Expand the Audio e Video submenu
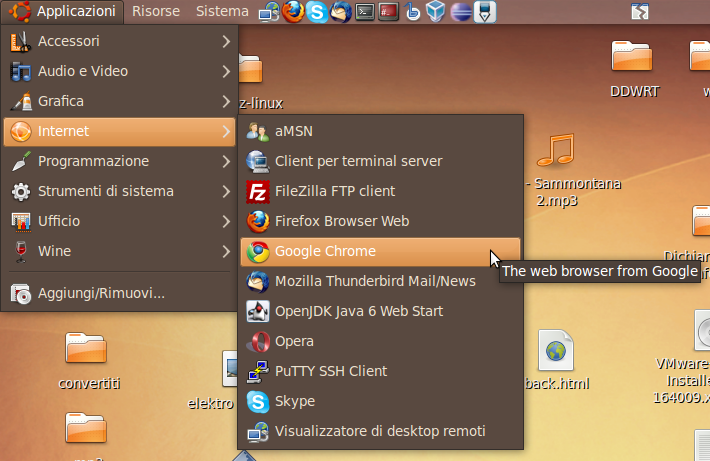Screen dimensions: 710x461 tap(120, 71)
